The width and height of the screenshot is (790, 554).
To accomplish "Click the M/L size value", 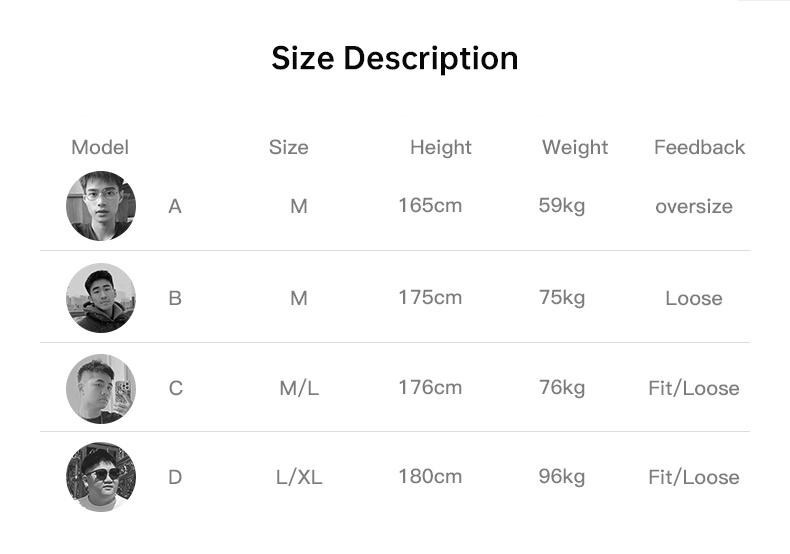I will [x=299, y=388].
